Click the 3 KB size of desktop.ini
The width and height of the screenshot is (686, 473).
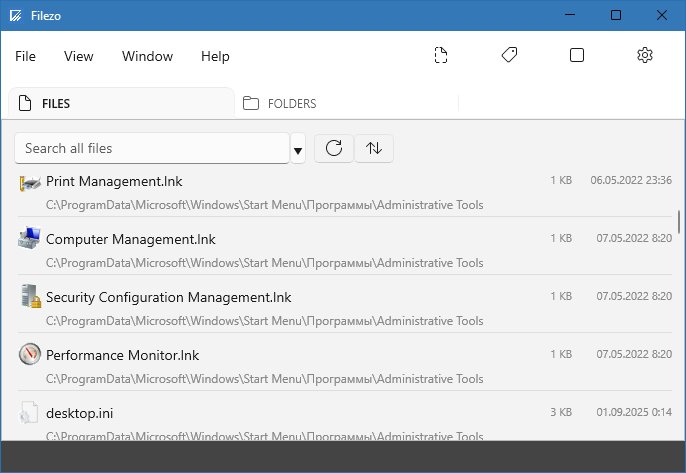[x=561, y=412]
